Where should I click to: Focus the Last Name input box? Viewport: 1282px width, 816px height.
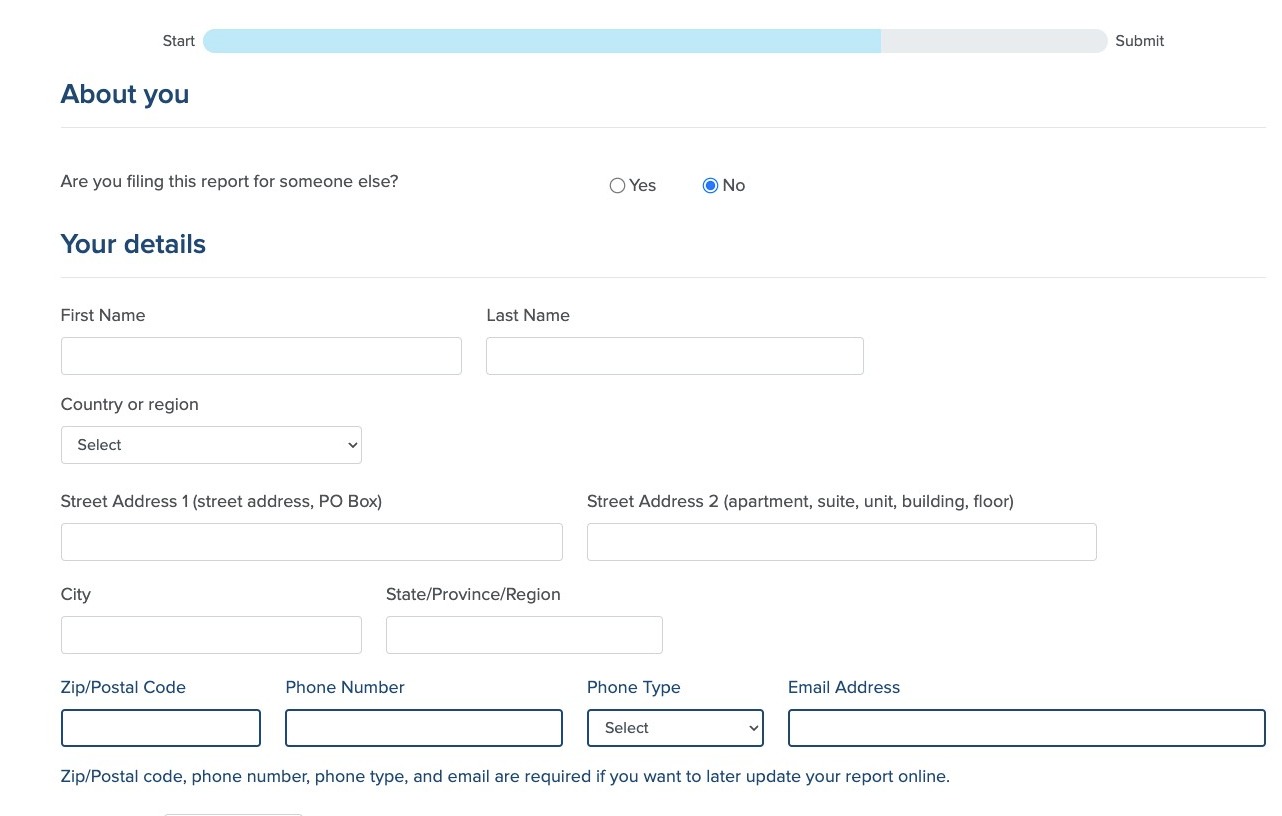pyautogui.click(x=674, y=356)
